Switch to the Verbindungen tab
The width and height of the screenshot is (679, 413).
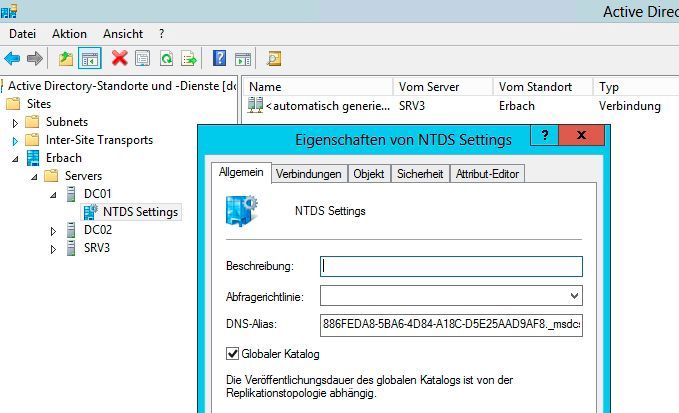pyautogui.click(x=309, y=174)
